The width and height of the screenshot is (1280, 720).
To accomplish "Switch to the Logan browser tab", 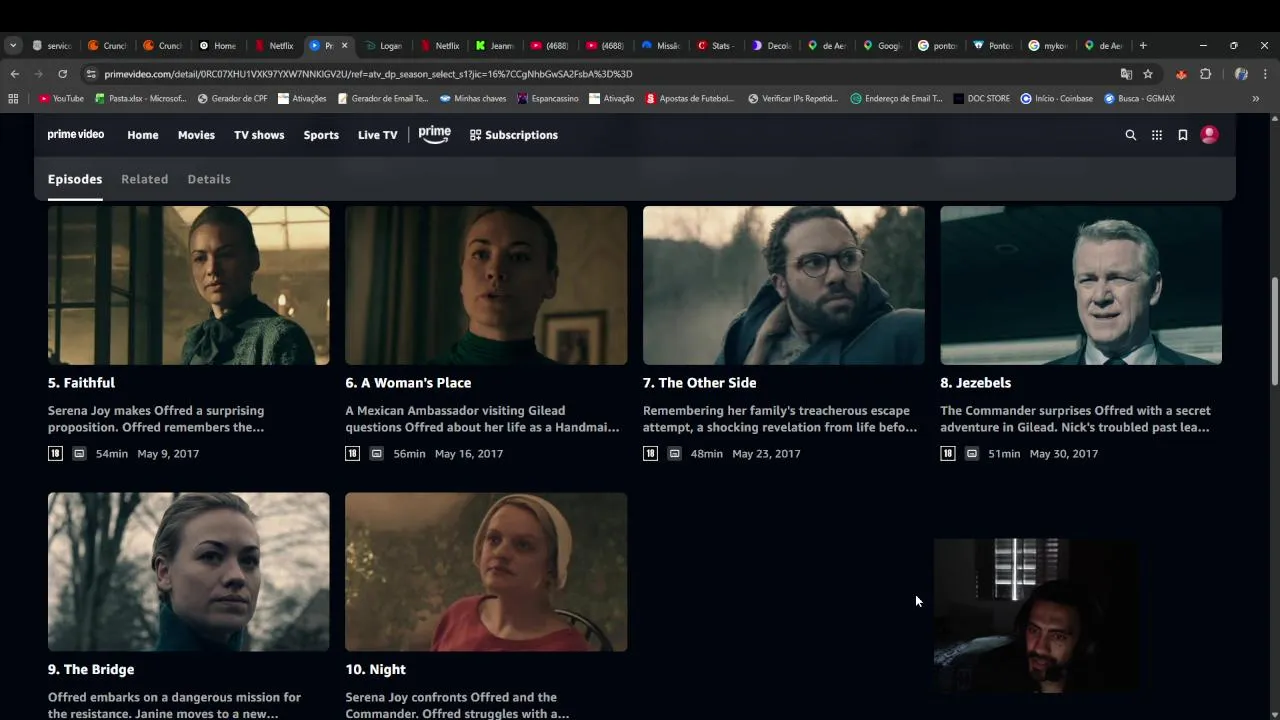I will (x=383, y=45).
